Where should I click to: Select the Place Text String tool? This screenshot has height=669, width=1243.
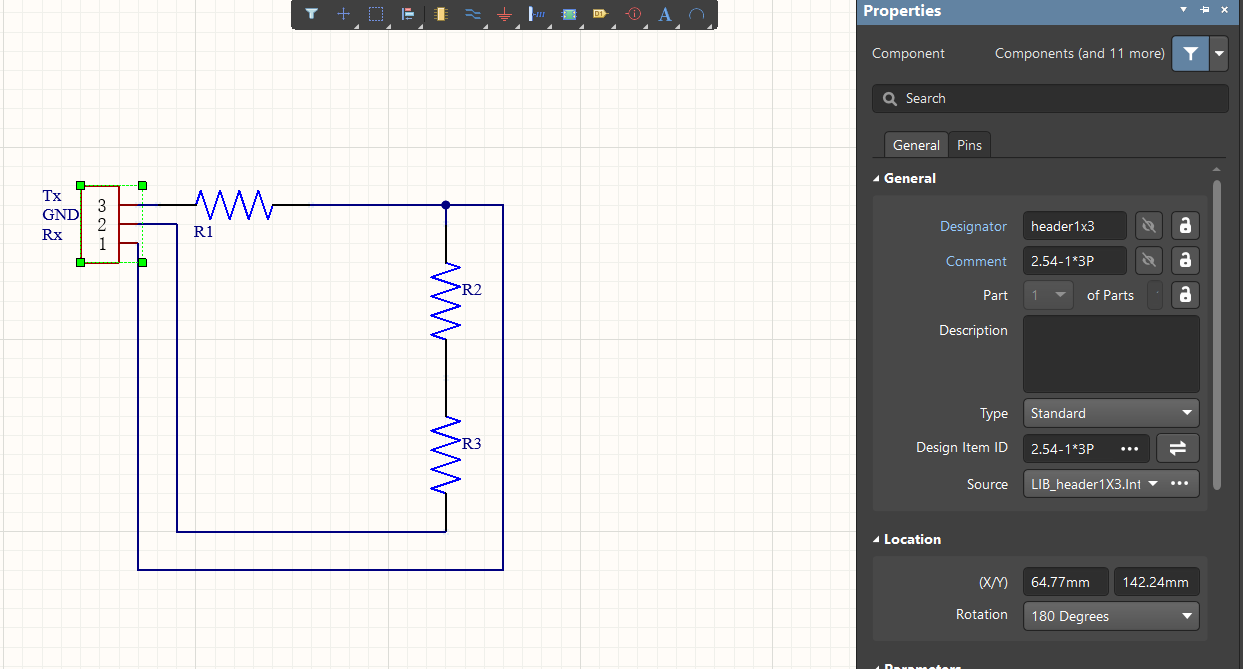pyautogui.click(x=665, y=14)
